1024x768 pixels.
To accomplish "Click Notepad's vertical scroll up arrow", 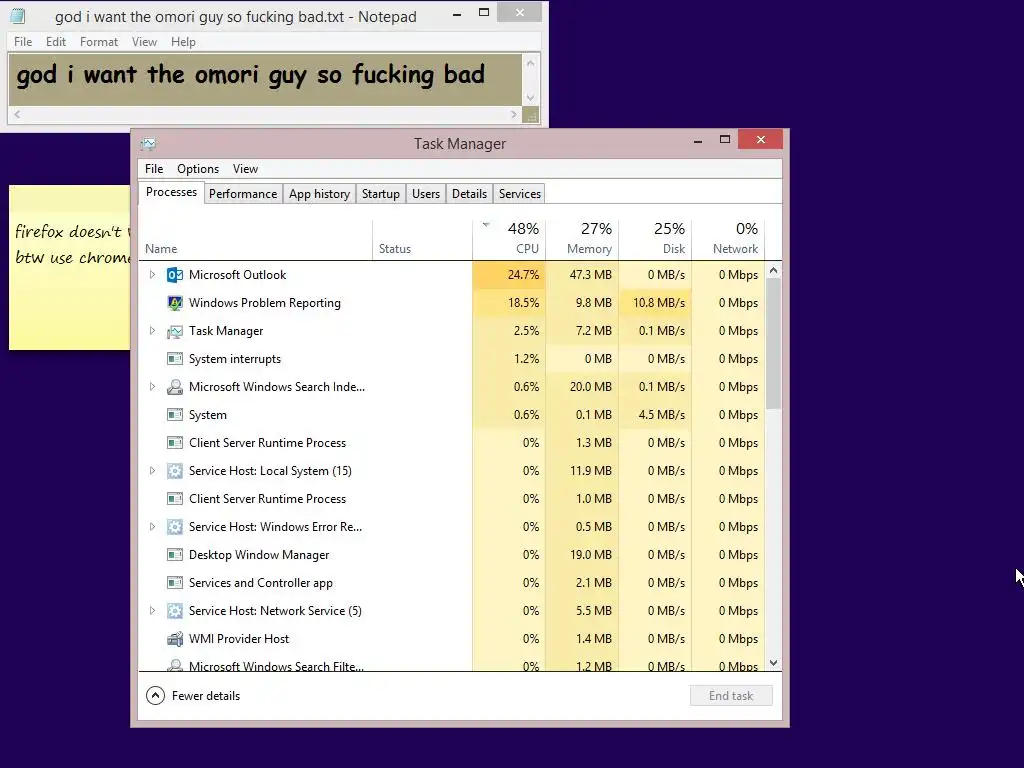I will (530, 63).
